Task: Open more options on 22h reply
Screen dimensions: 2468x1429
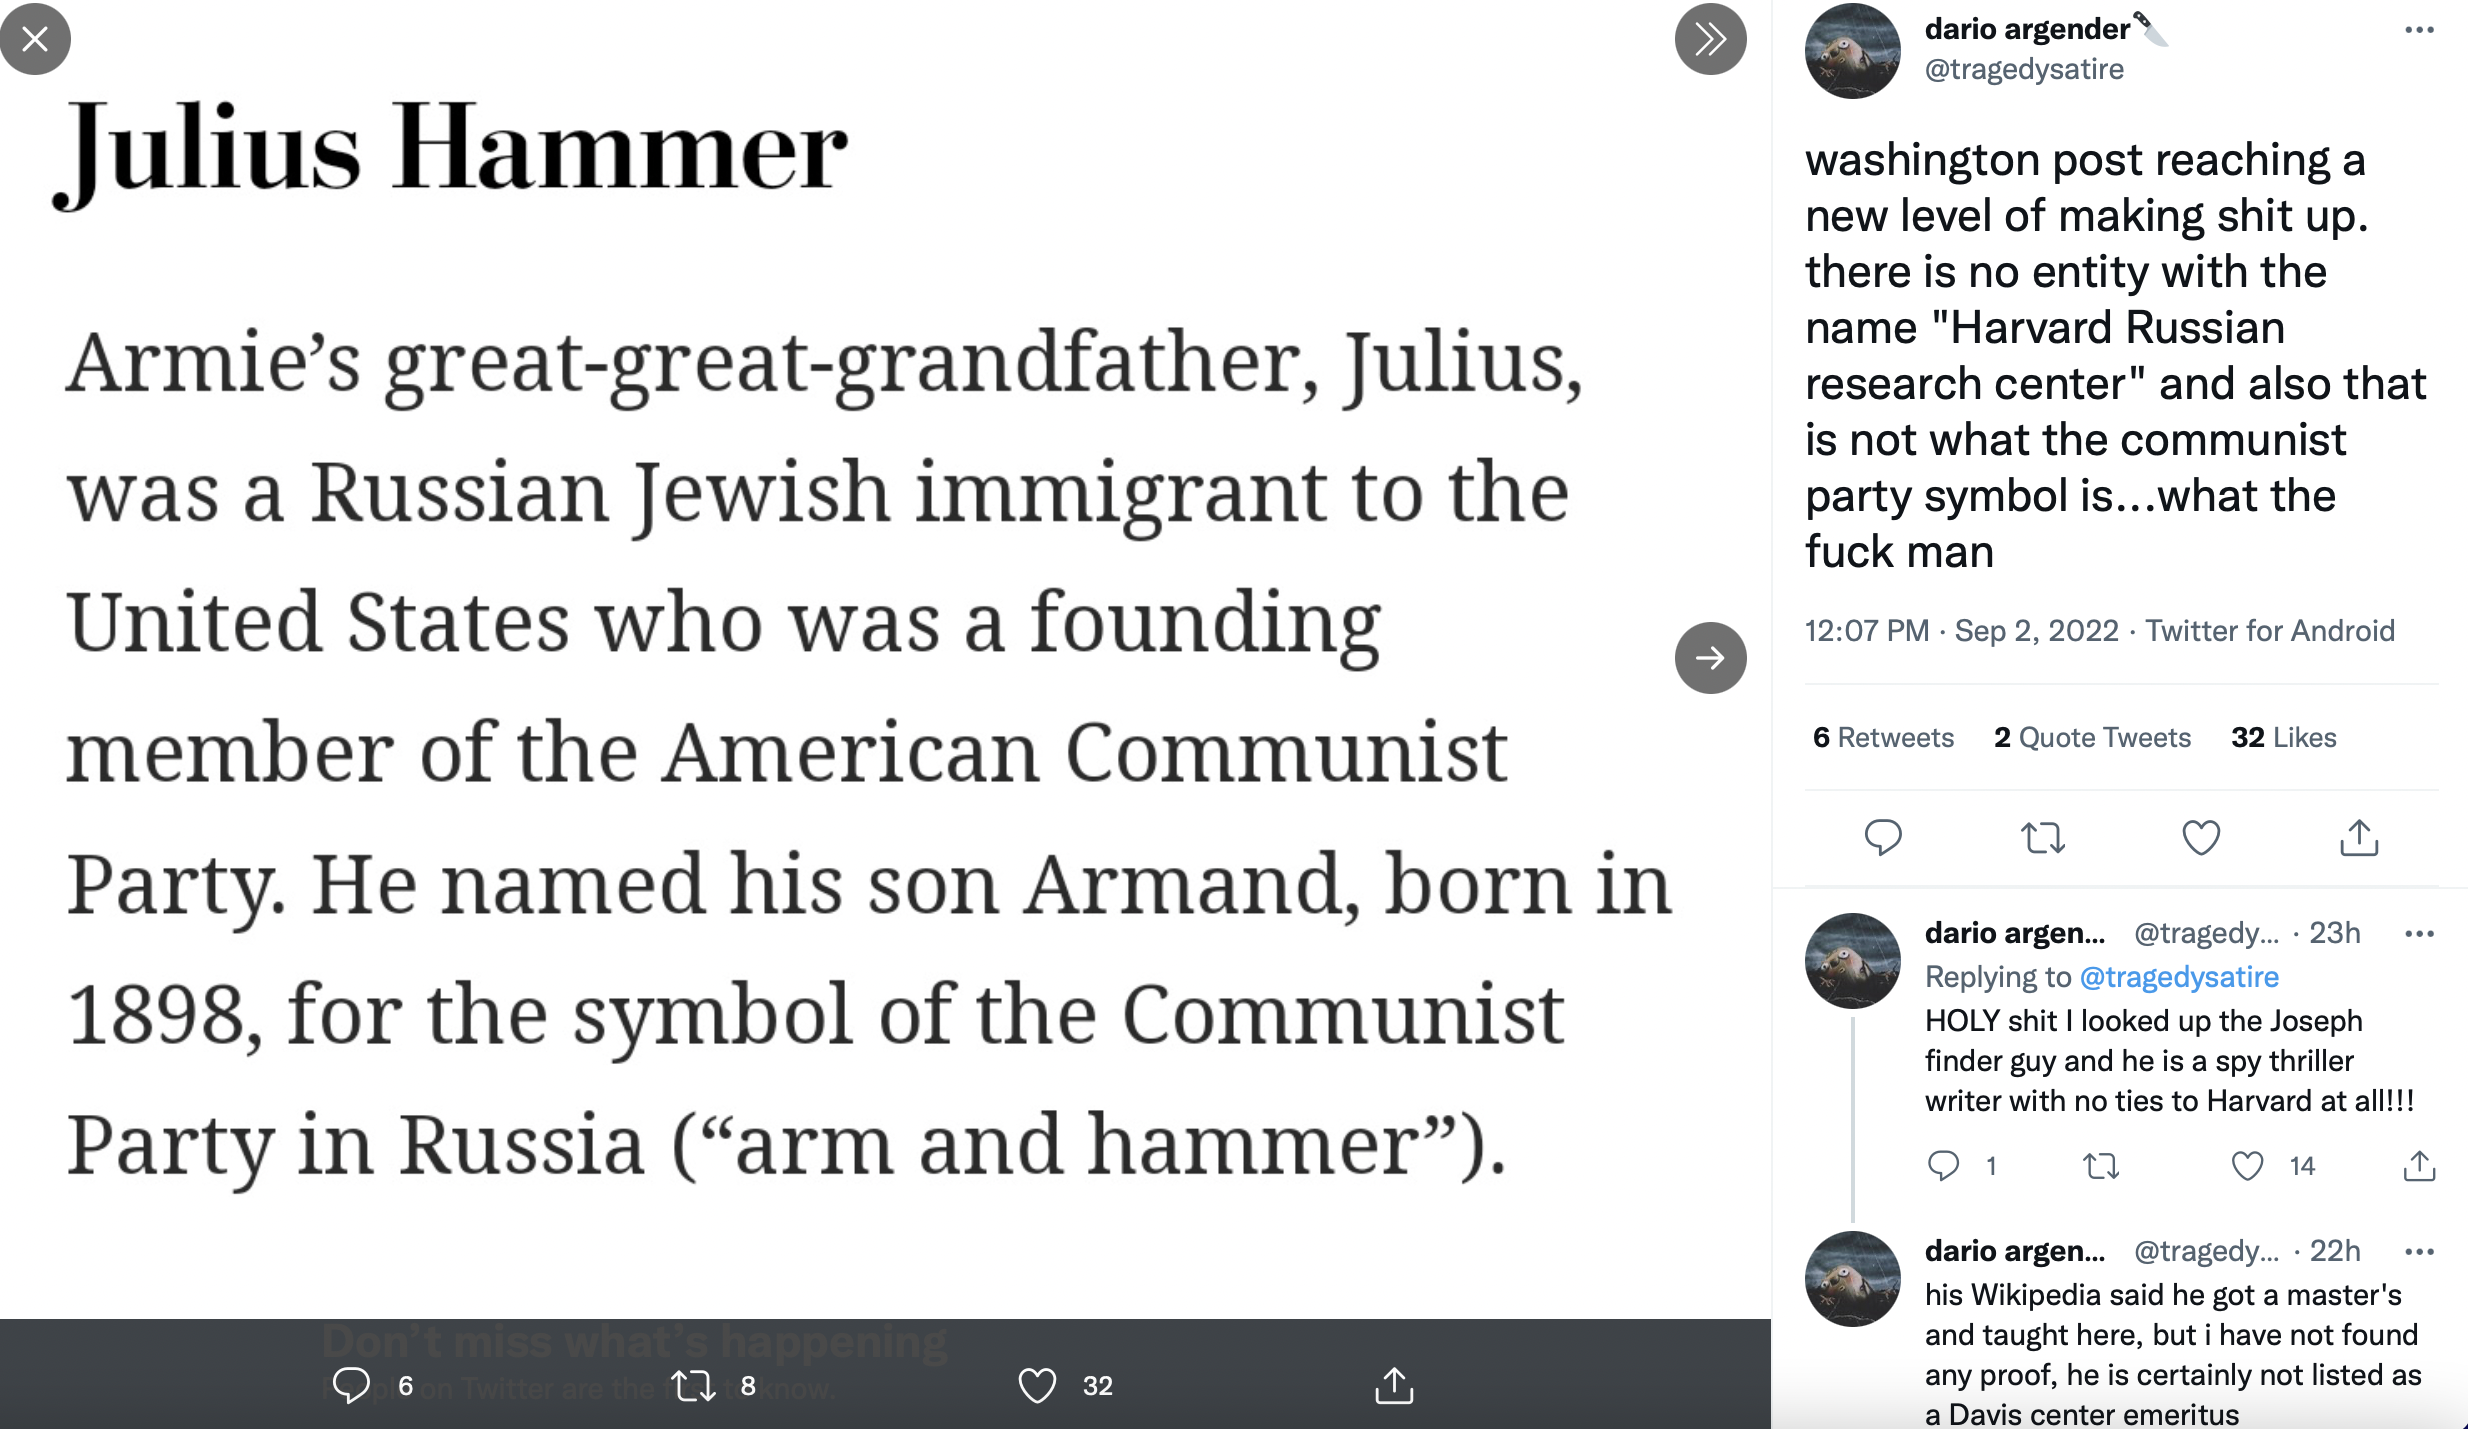Action: 2419,1252
